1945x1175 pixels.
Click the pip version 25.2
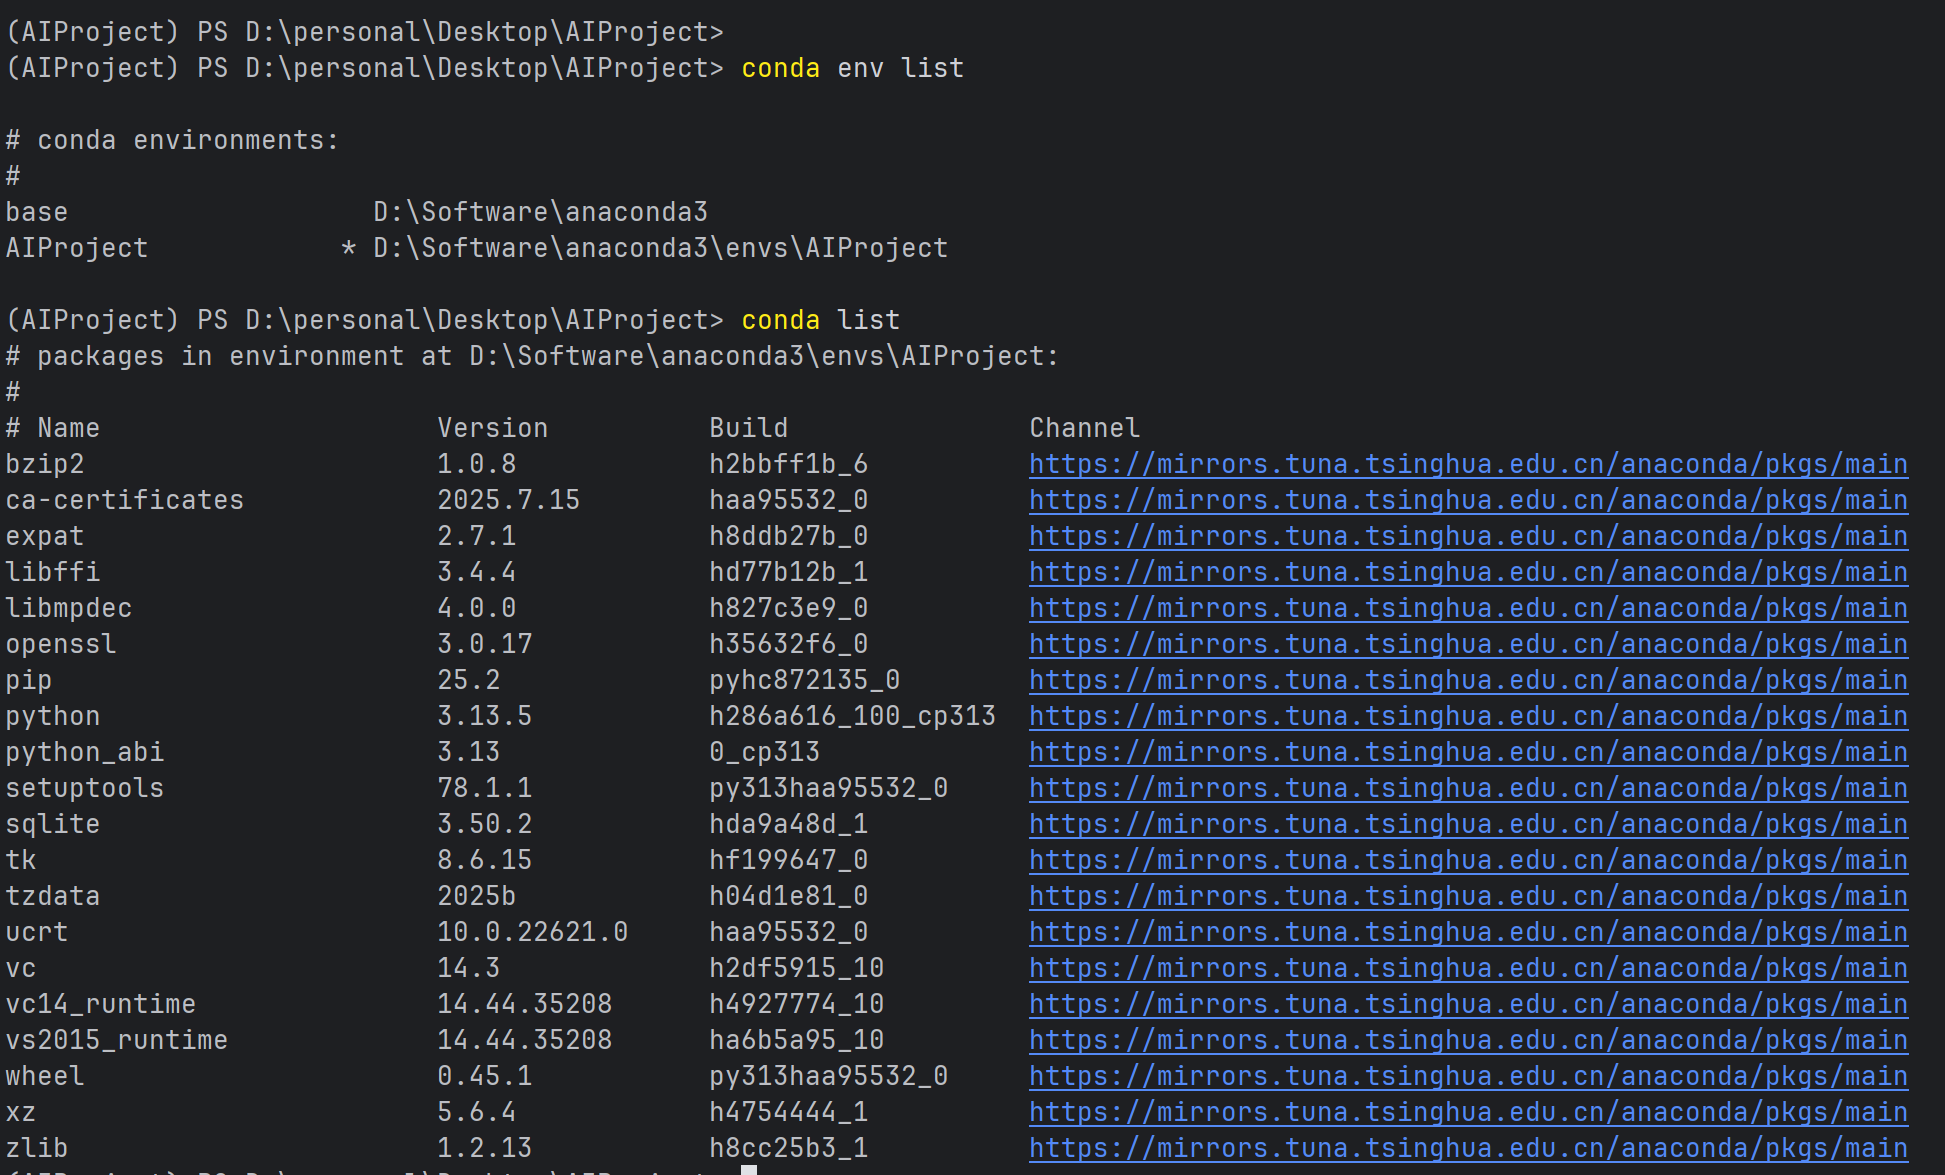[x=468, y=680]
